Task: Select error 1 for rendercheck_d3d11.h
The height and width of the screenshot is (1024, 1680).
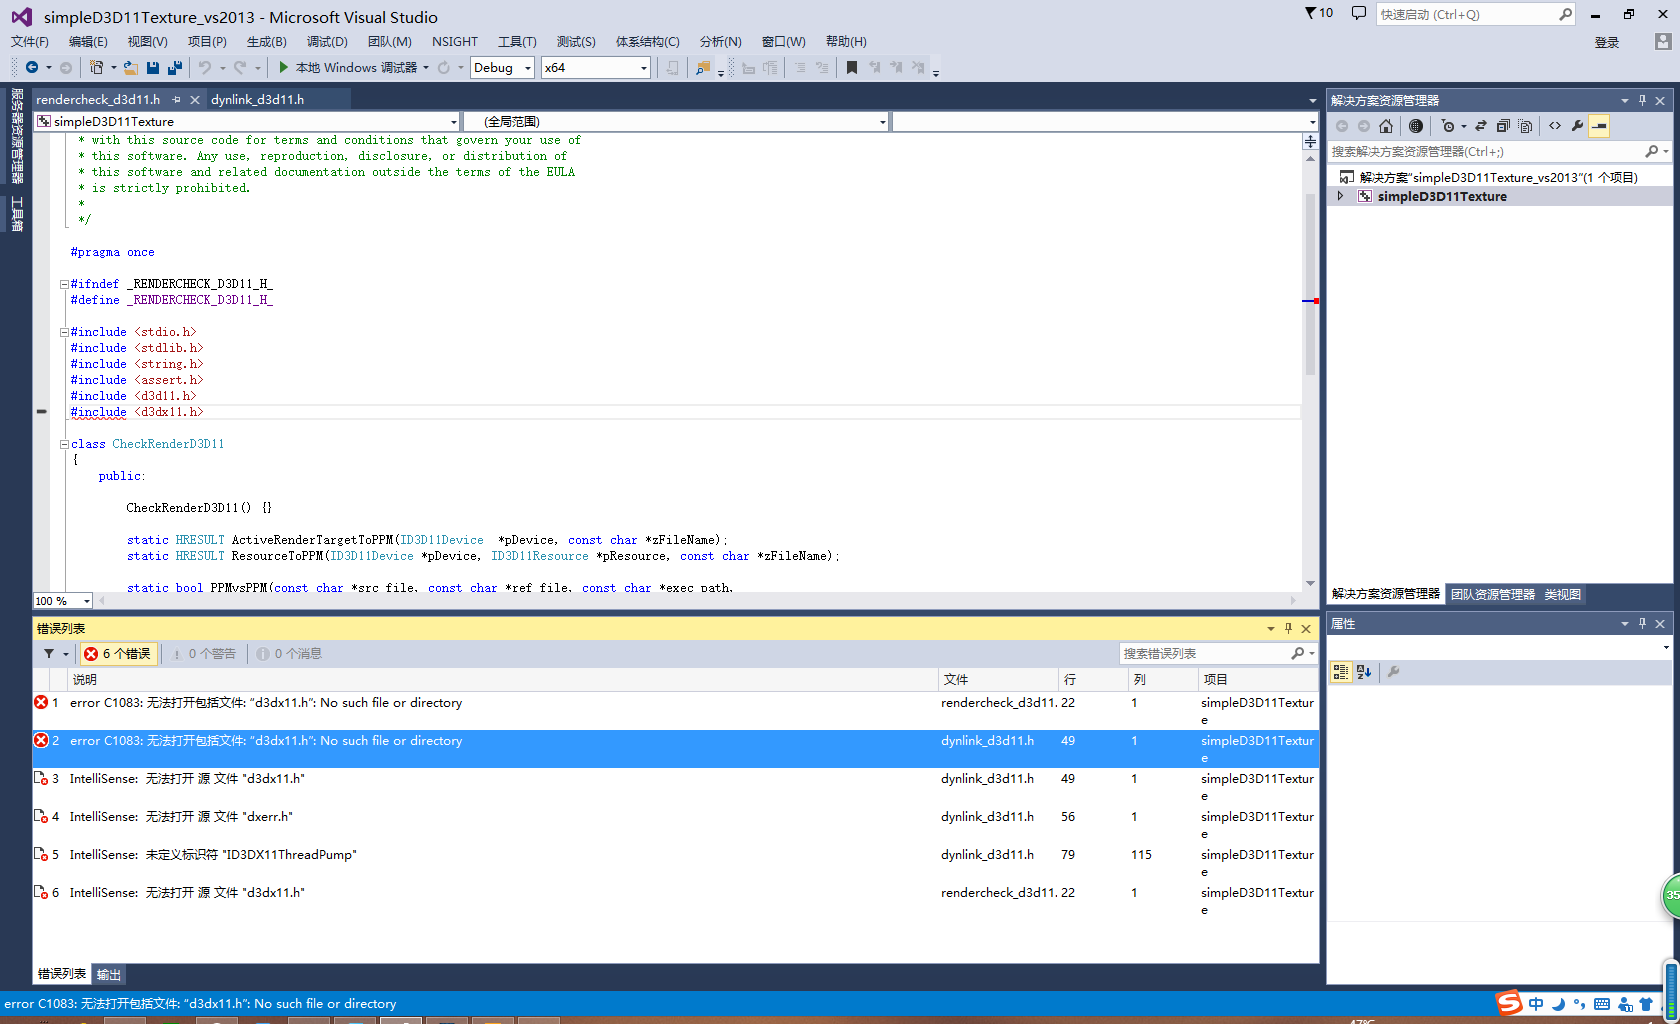Action: 676,711
